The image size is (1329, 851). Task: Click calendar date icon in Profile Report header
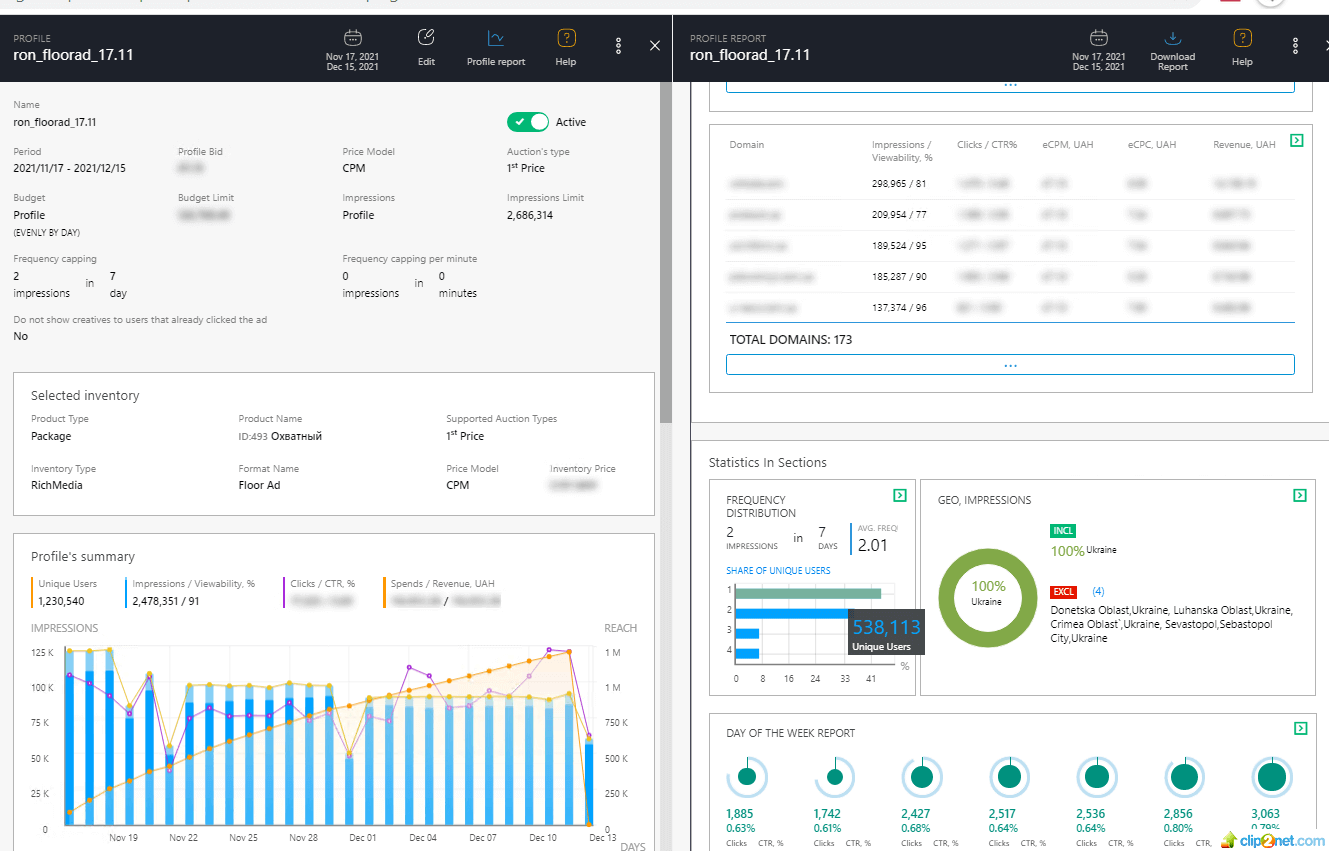pos(1098,38)
